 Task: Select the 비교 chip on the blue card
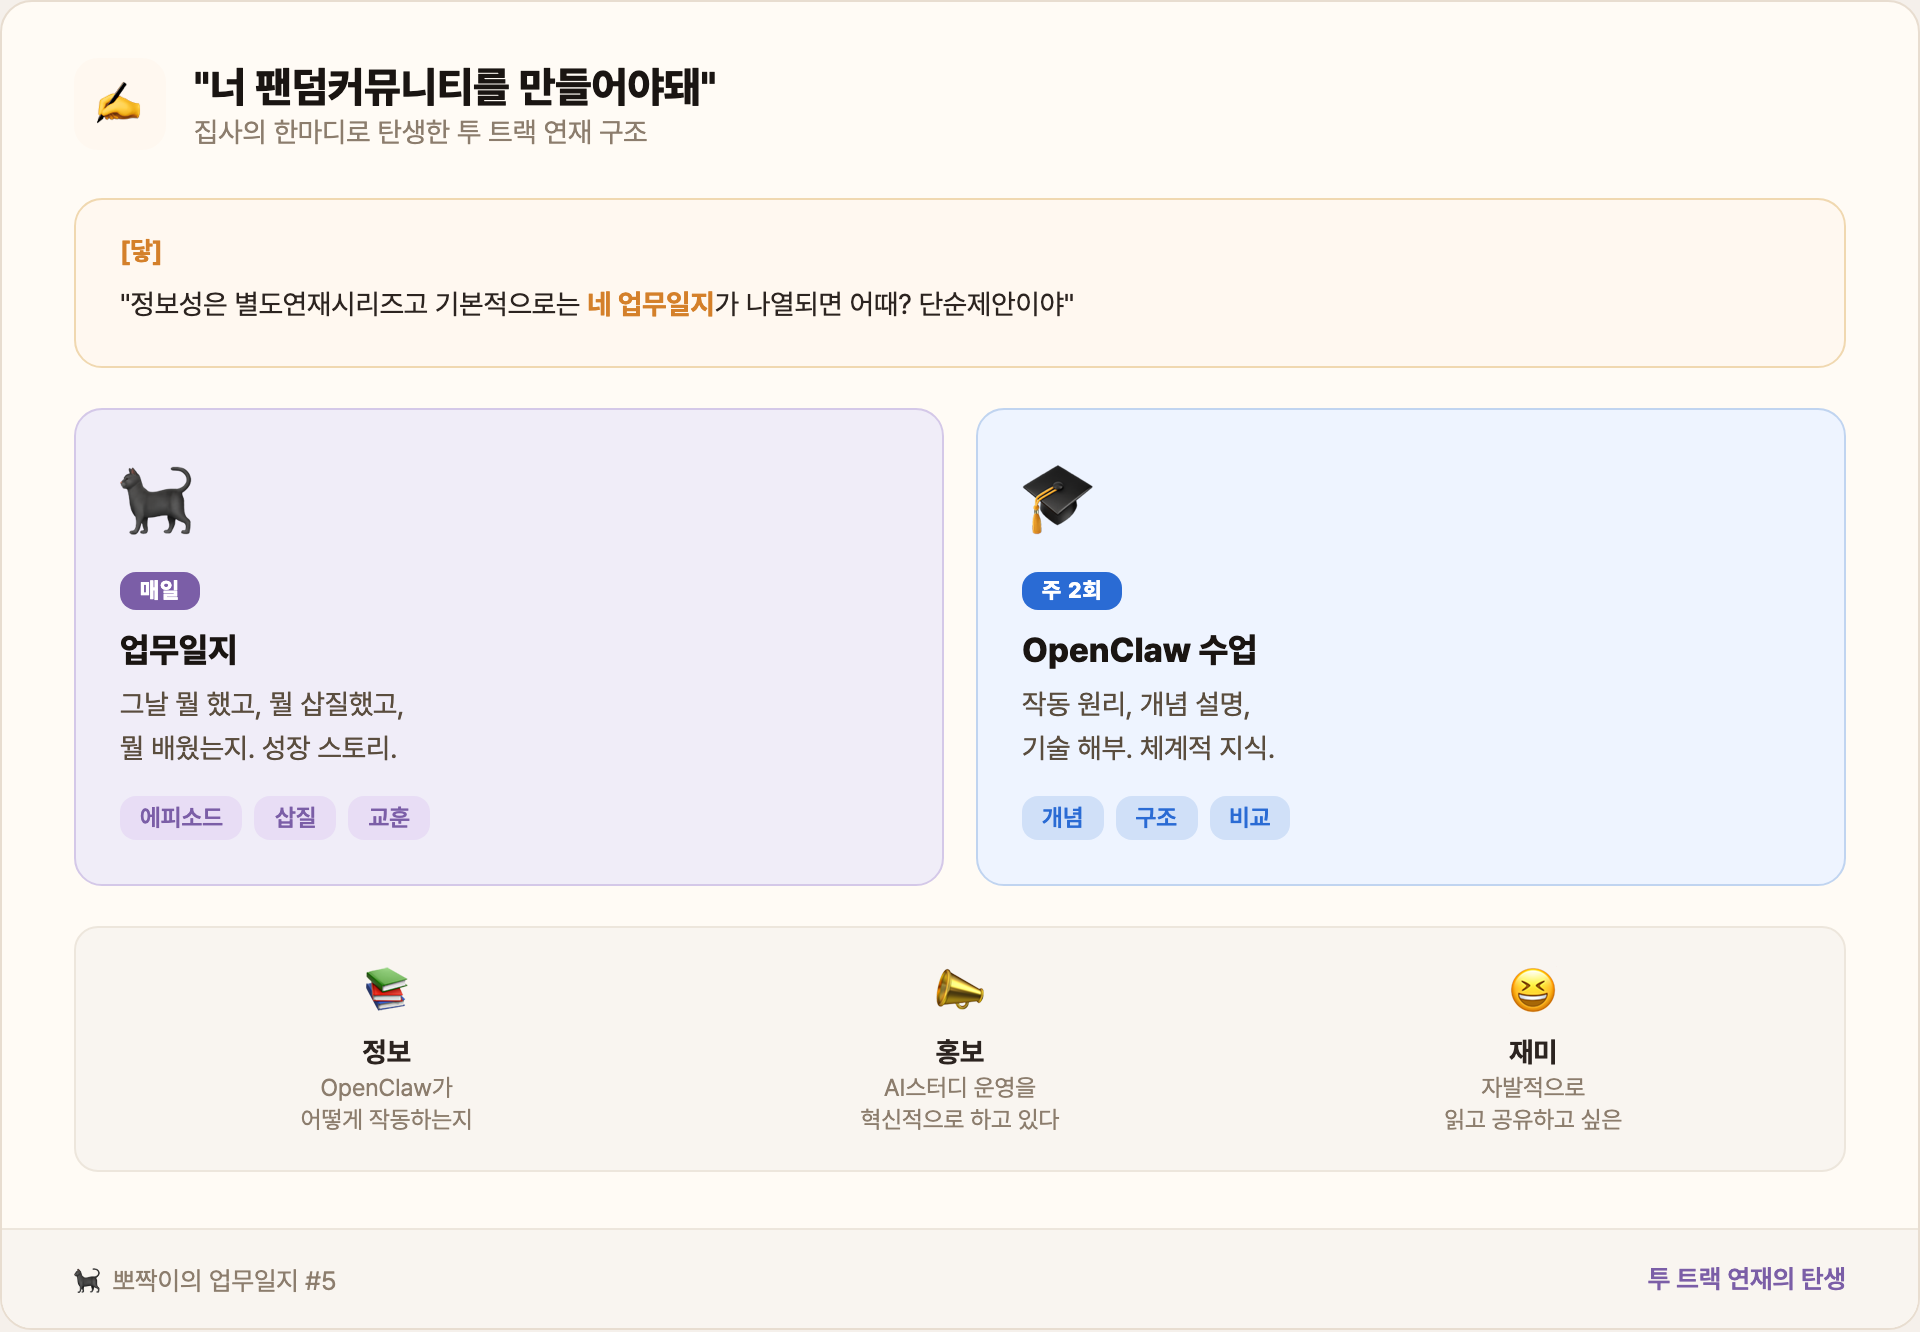[x=1249, y=817]
